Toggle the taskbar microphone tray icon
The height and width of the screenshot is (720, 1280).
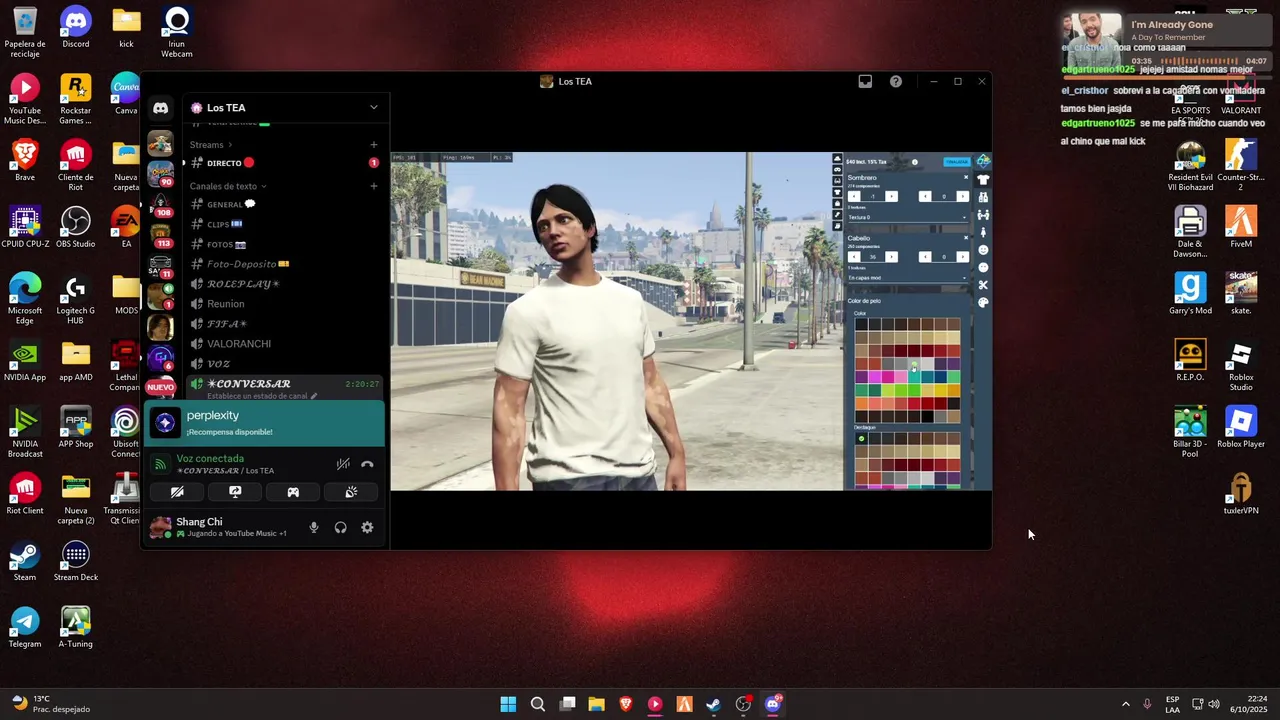pos(1147,704)
